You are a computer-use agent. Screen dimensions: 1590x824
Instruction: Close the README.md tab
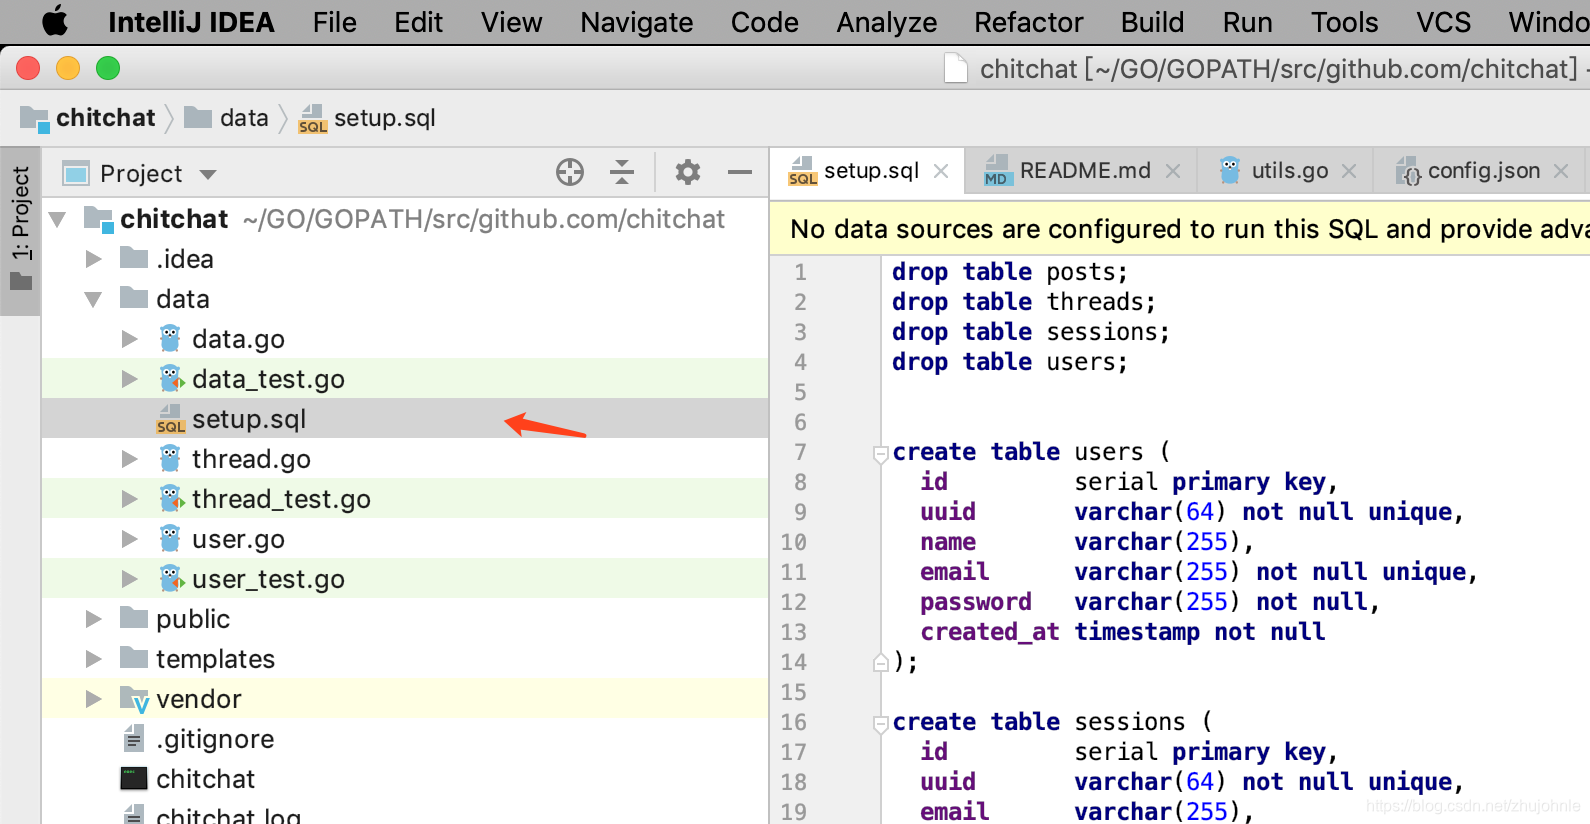pos(1173,171)
